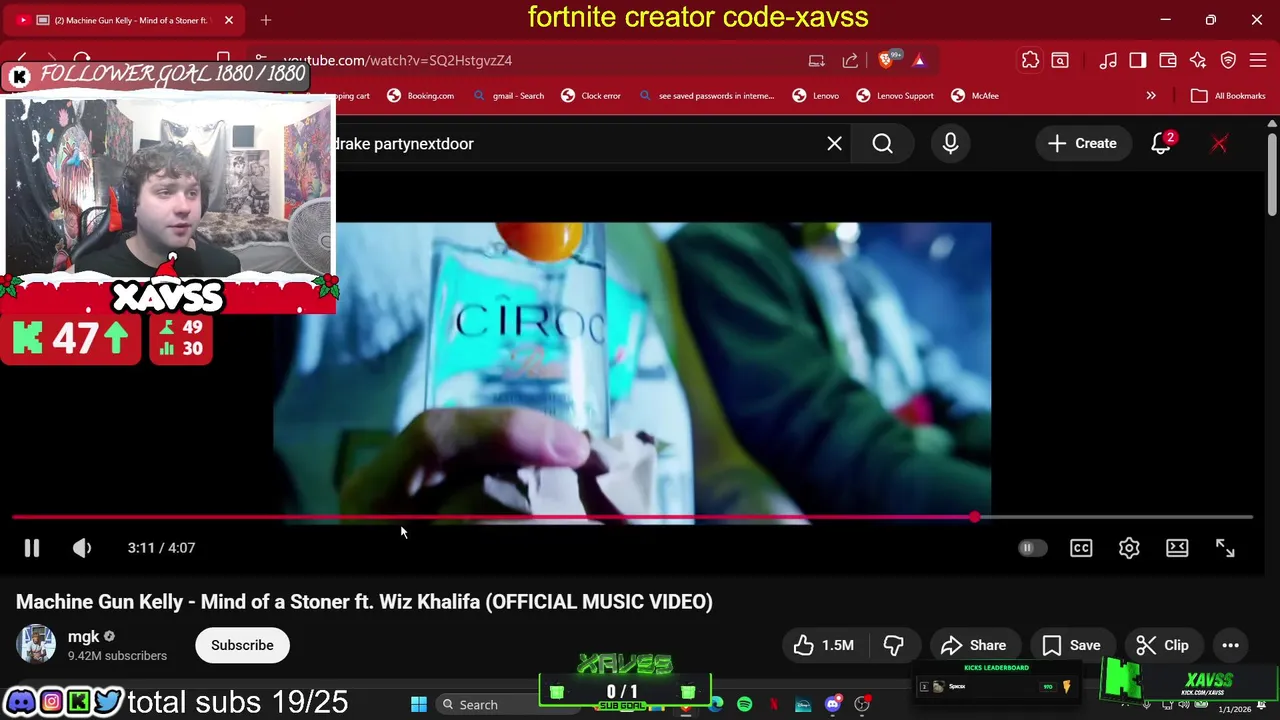Open the Lenovo bookmark
Screen dimensions: 1280x720
tap(816, 96)
